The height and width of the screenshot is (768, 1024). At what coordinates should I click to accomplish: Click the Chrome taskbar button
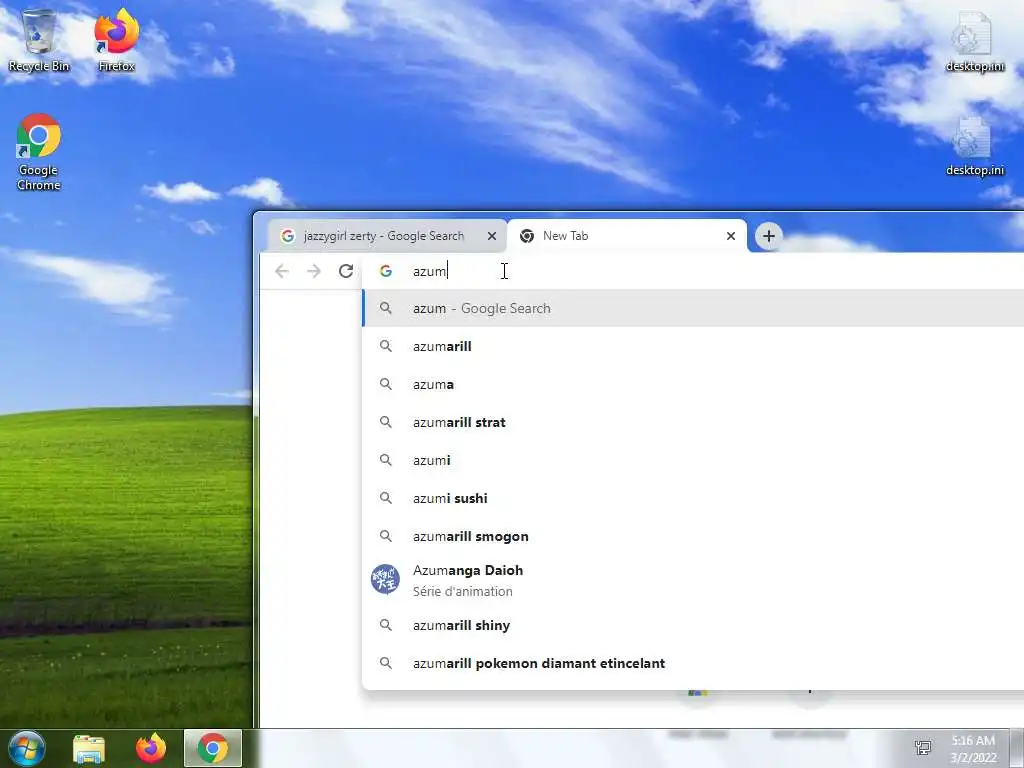click(213, 748)
